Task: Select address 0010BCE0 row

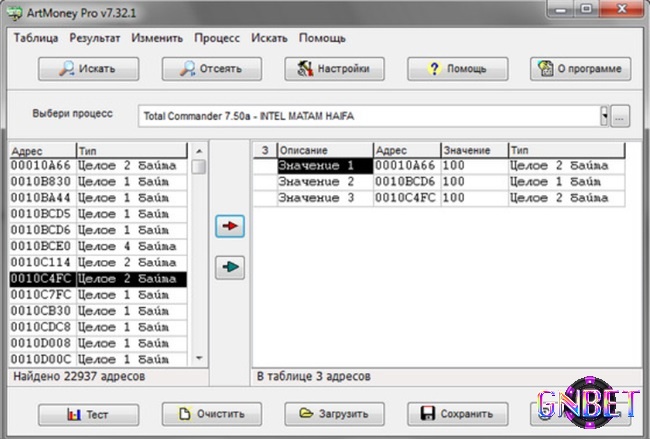Action: 98,247
